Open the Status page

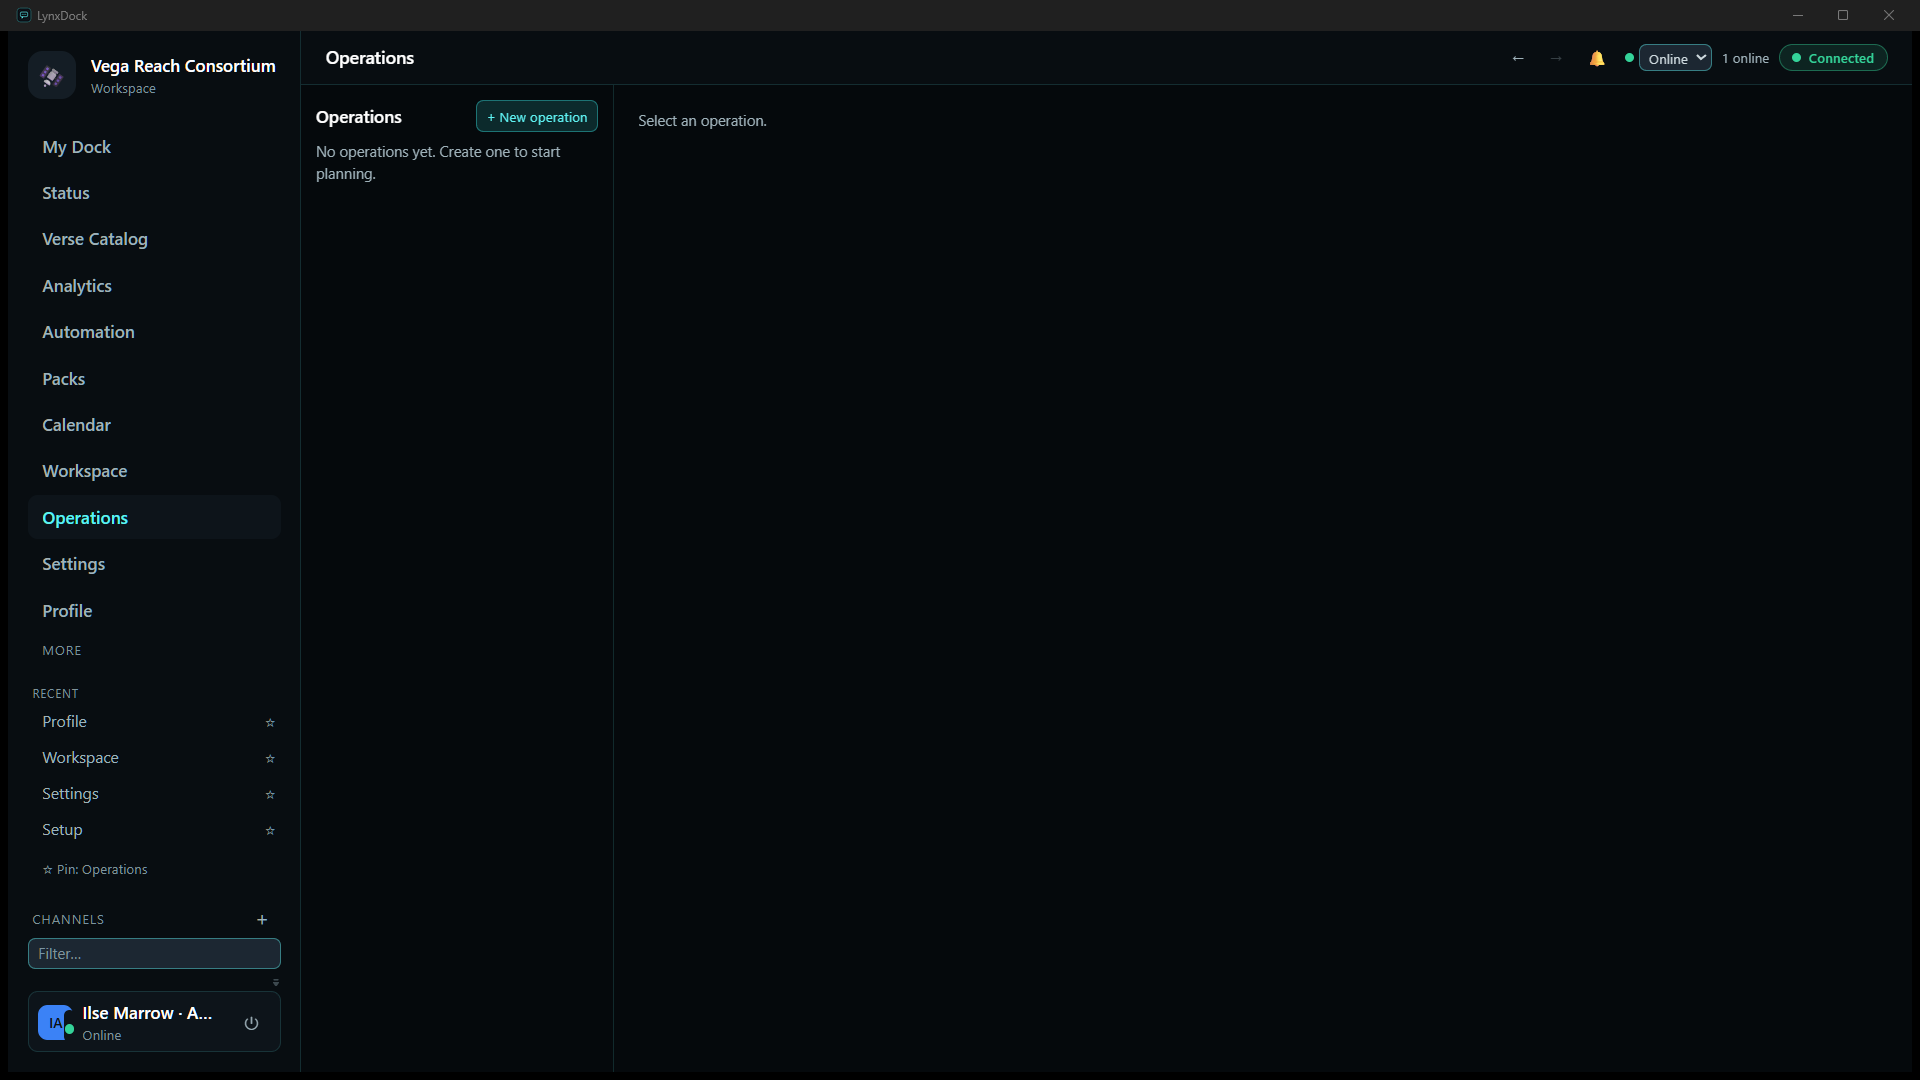tap(154, 193)
